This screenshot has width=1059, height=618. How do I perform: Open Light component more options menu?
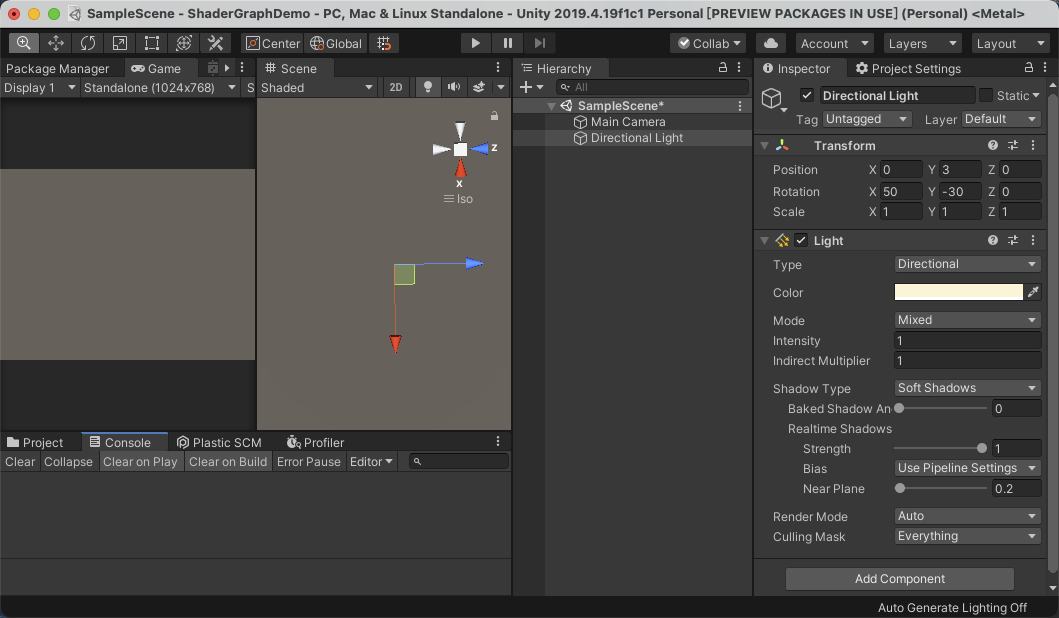click(1033, 240)
